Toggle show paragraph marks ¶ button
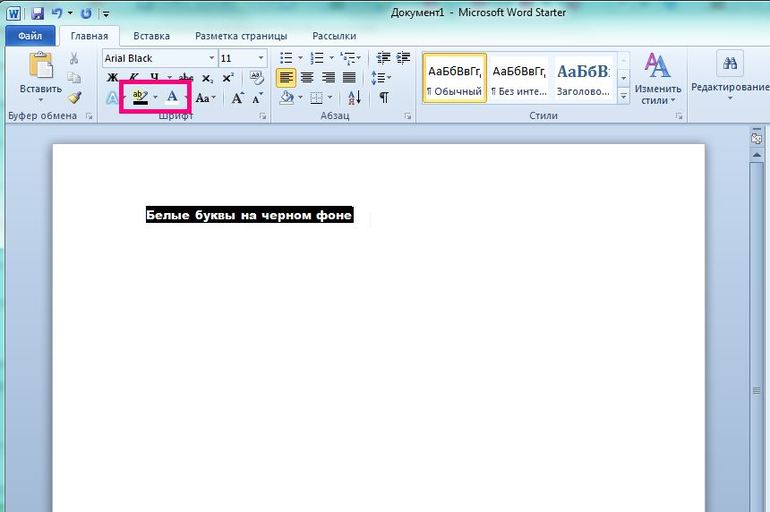This screenshot has height=512, width=770. (383, 97)
